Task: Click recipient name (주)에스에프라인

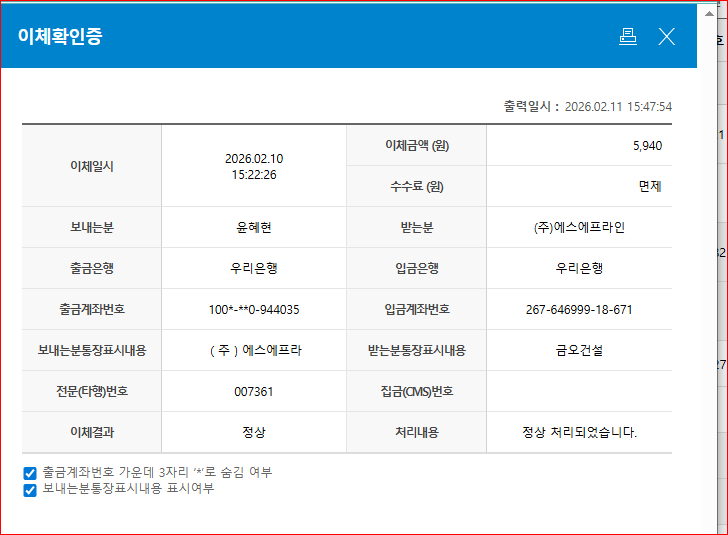Action: [579, 227]
